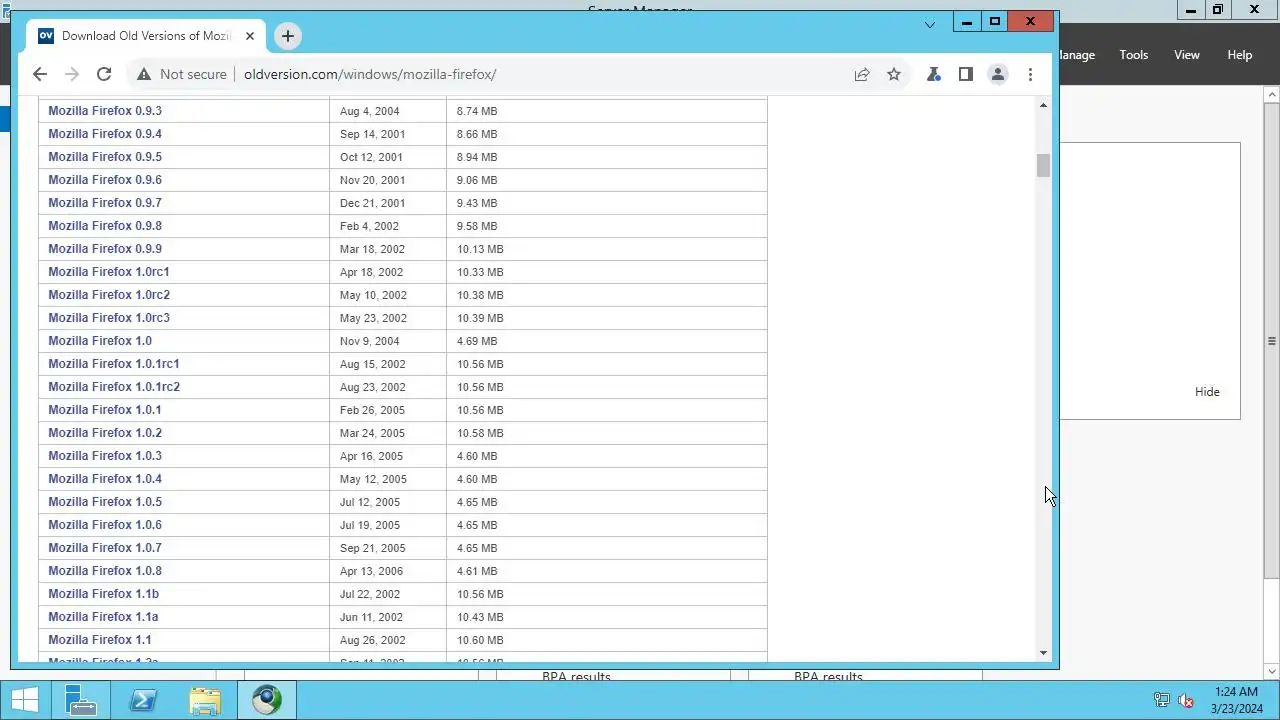Open Mozilla Firefox 0.9.3 link
The image size is (1280, 720).
pyautogui.click(x=105, y=111)
